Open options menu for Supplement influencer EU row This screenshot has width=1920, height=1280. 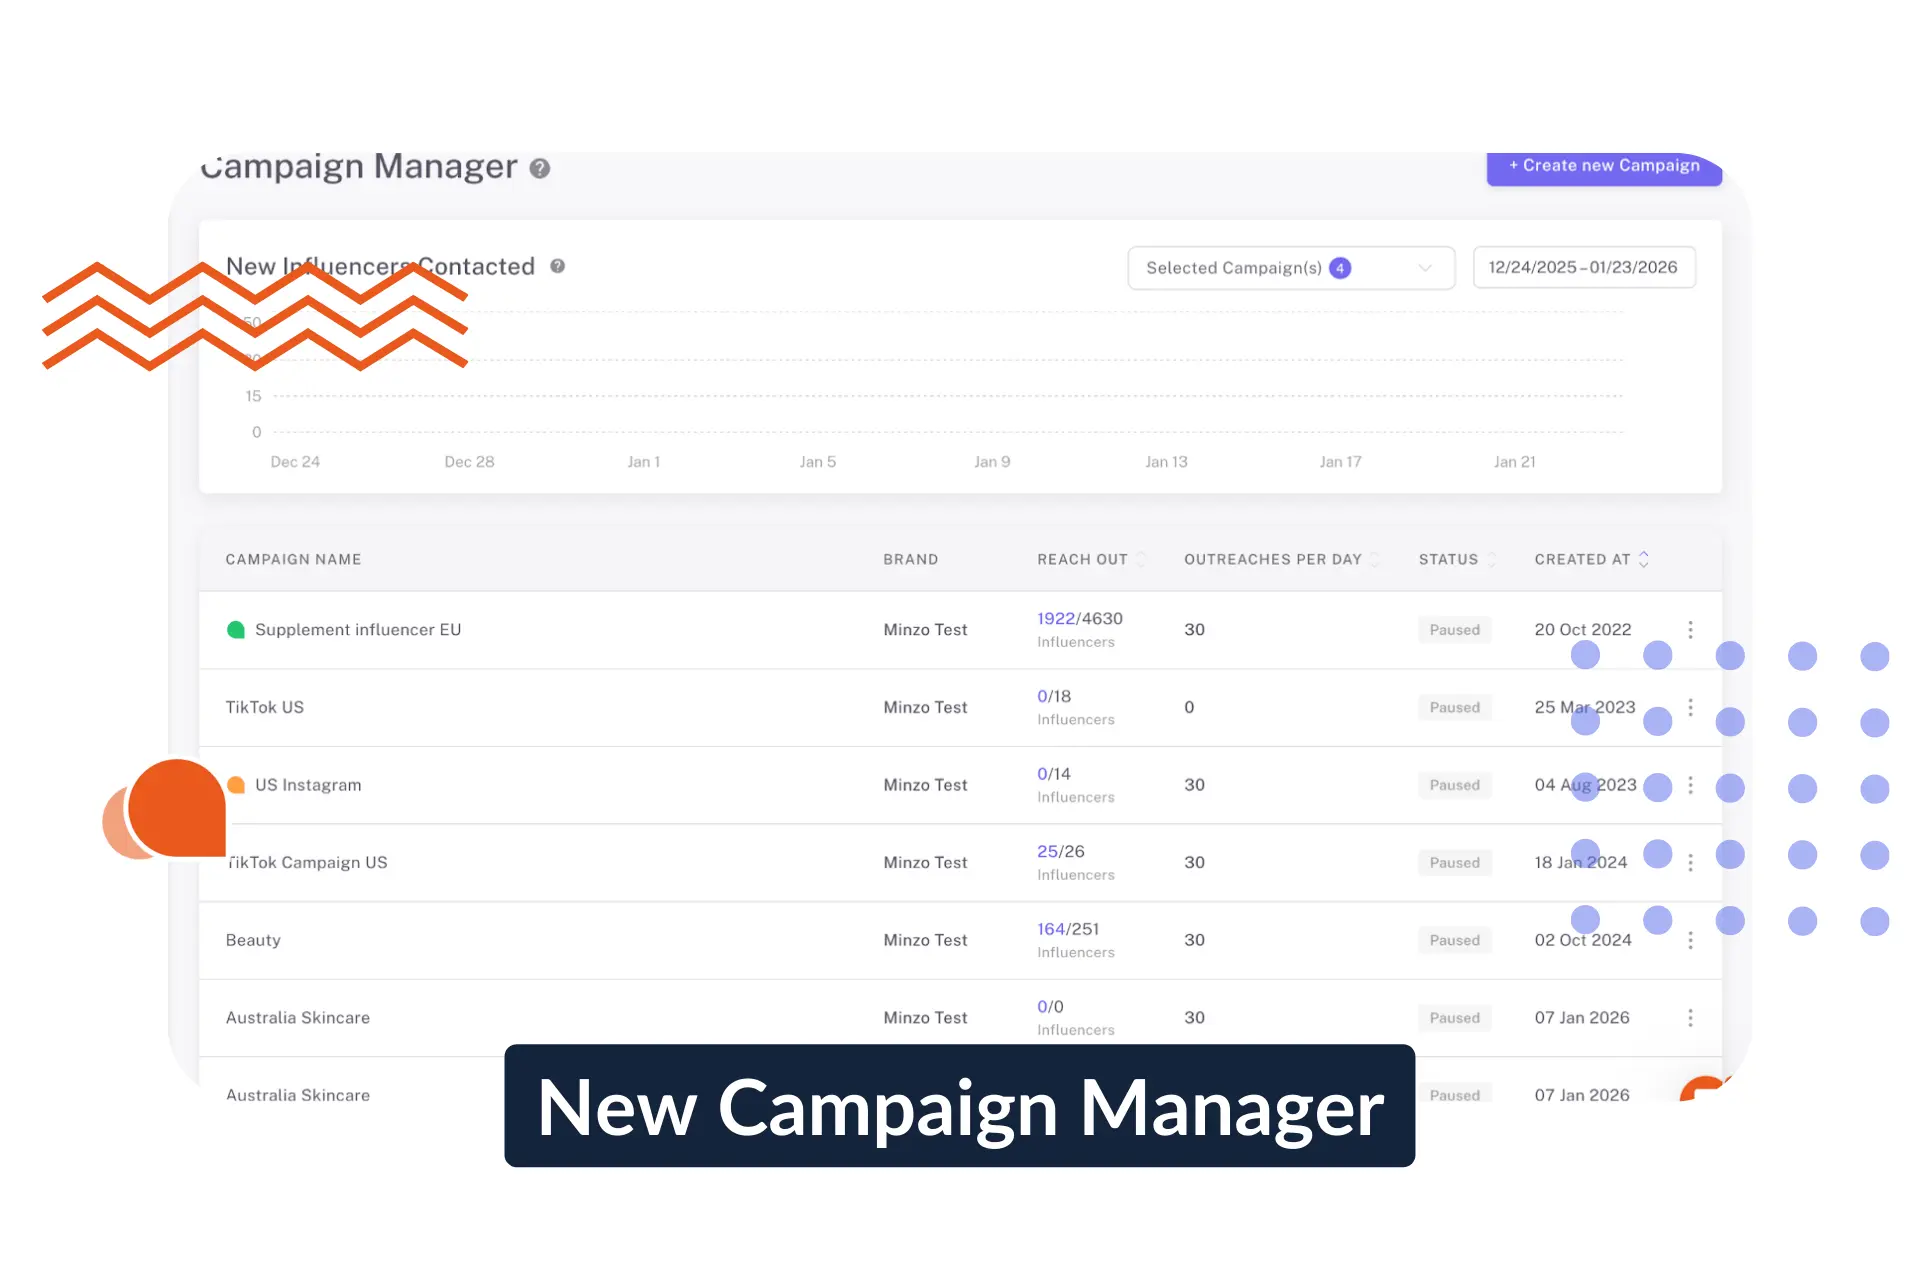pos(1690,629)
